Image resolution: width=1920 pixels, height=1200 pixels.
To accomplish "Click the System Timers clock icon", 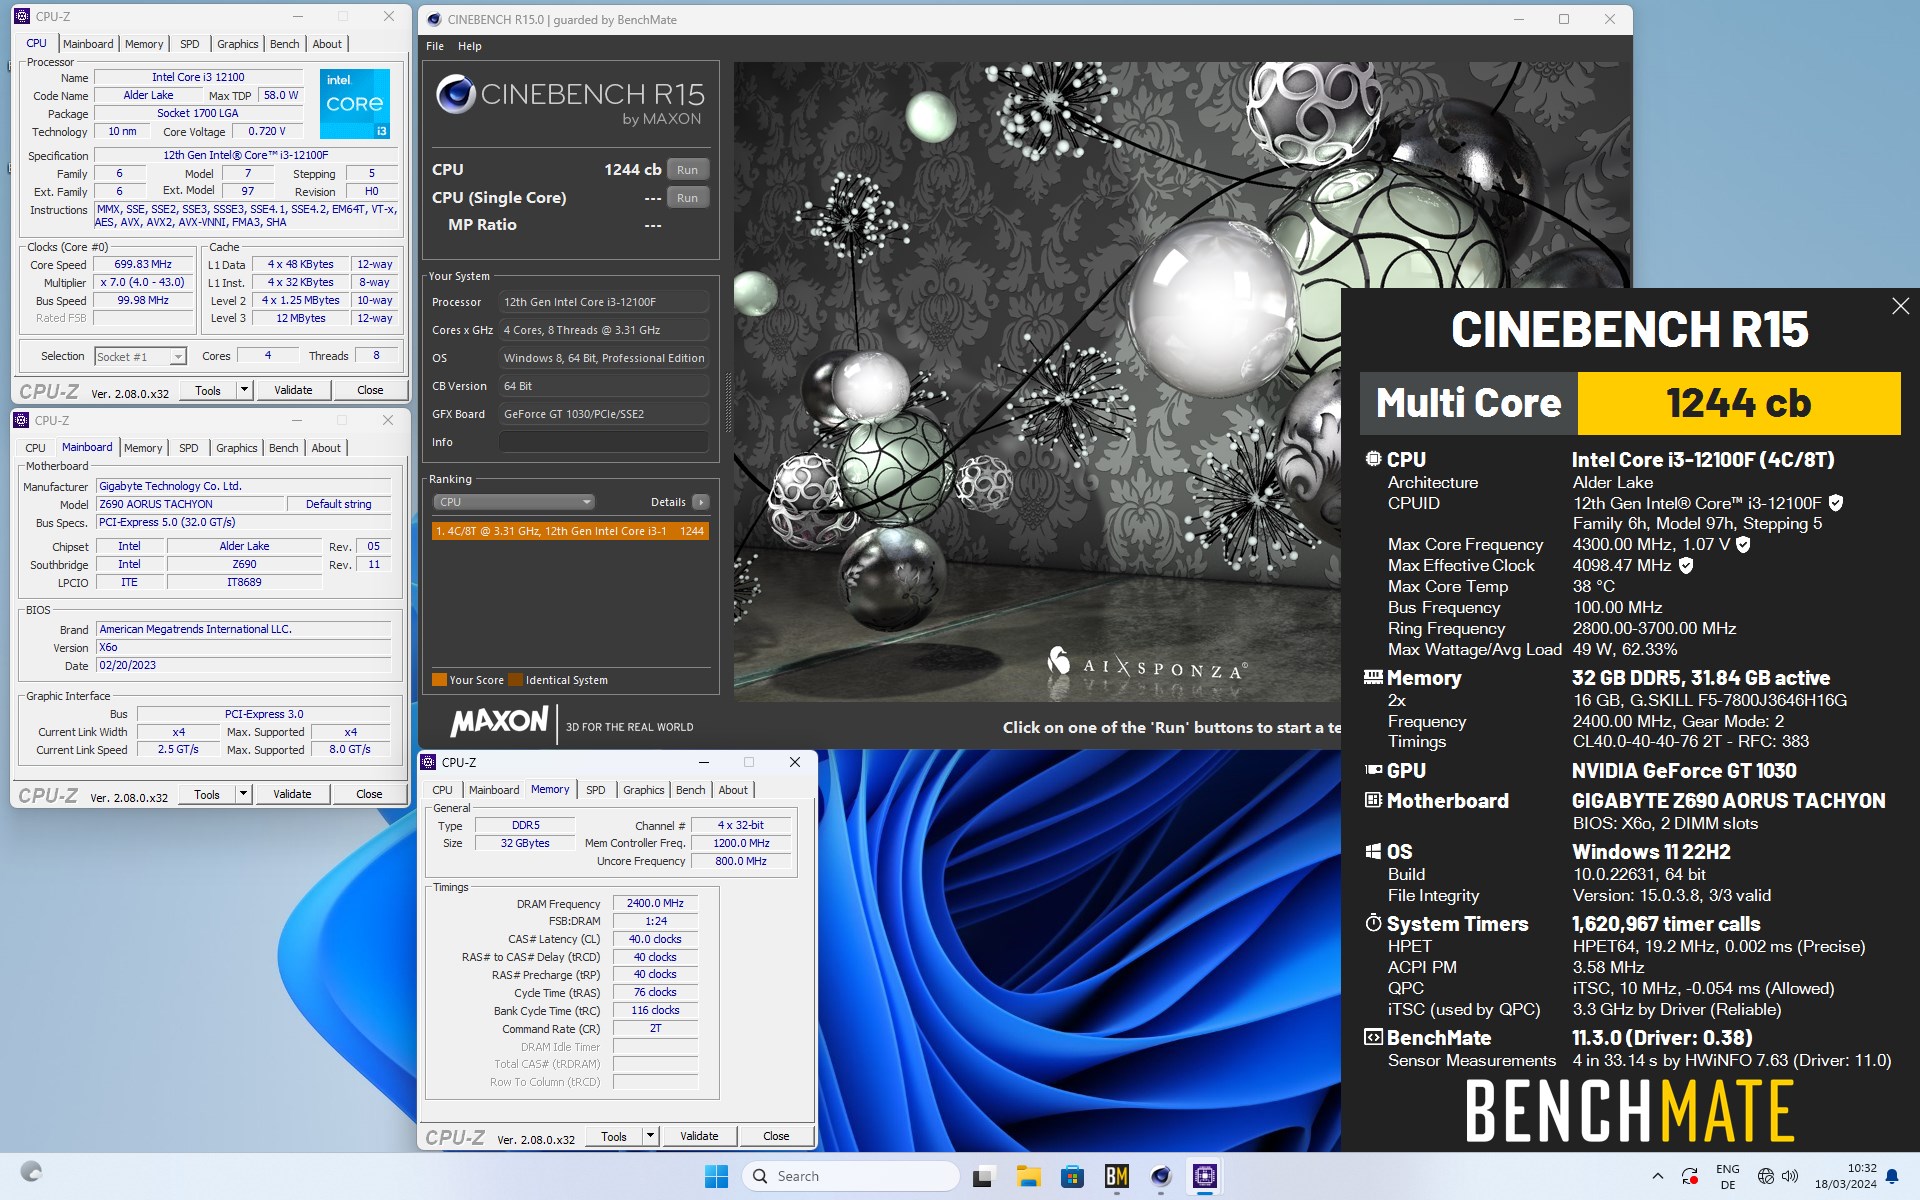I will pos(1373,923).
